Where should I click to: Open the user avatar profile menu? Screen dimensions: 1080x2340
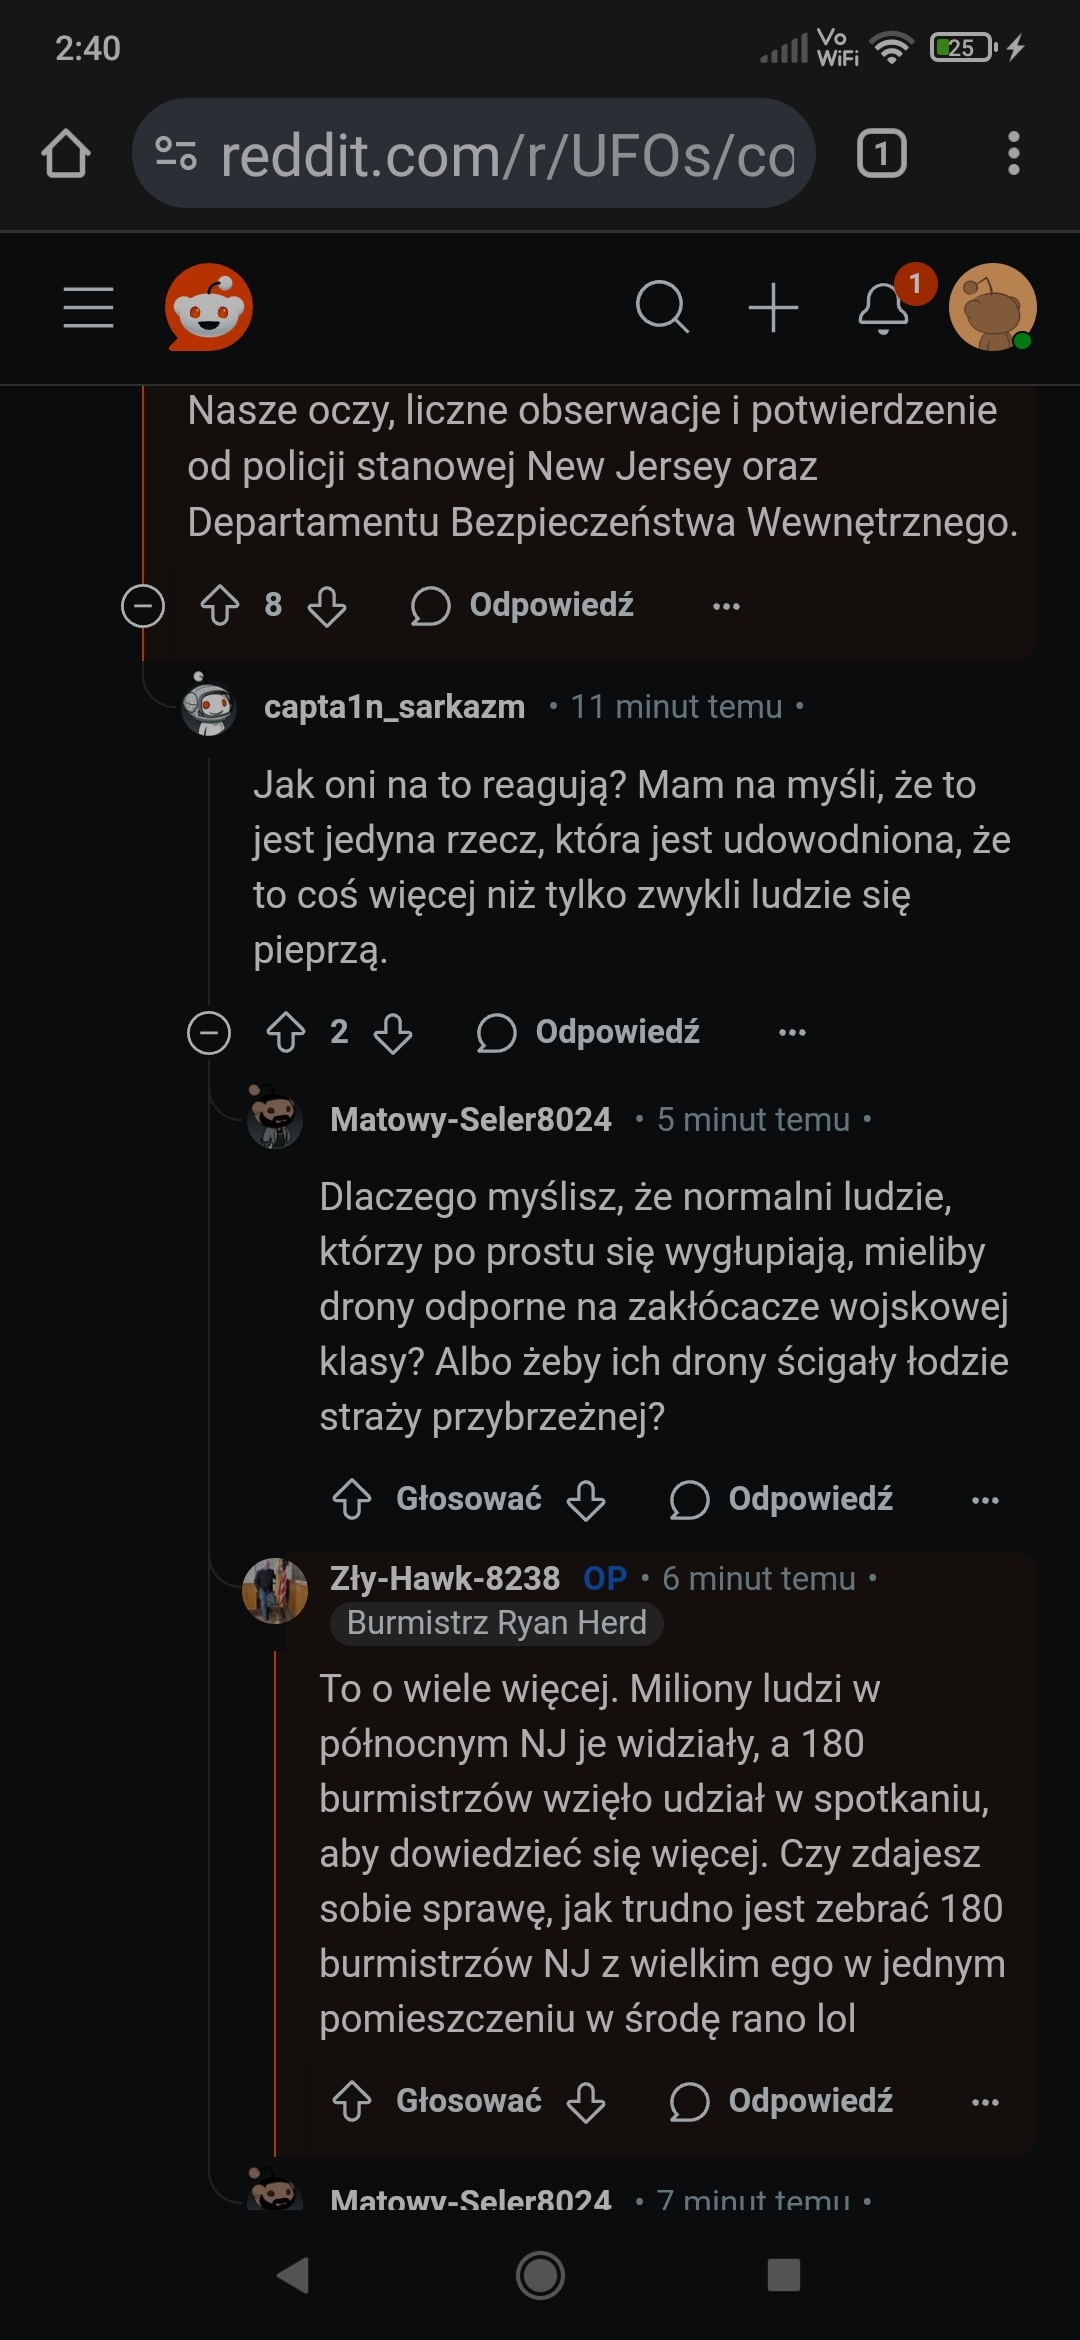coord(991,307)
